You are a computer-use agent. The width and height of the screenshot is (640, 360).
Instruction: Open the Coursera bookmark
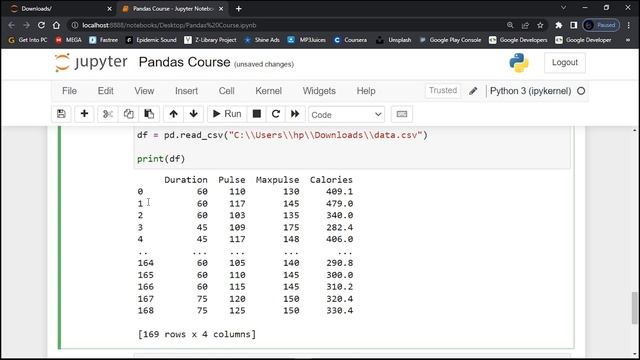351,40
